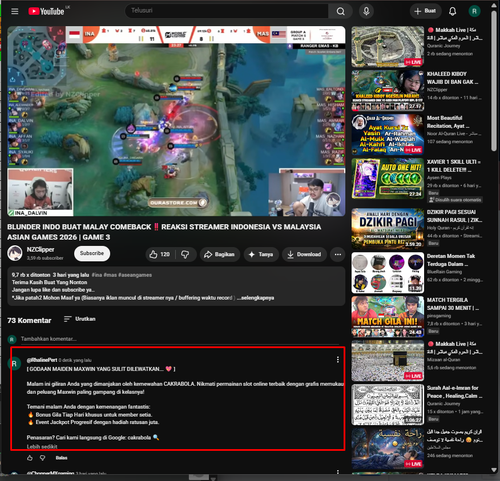
Task: Go to YouTube home via logo
Action: (x=46, y=11)
